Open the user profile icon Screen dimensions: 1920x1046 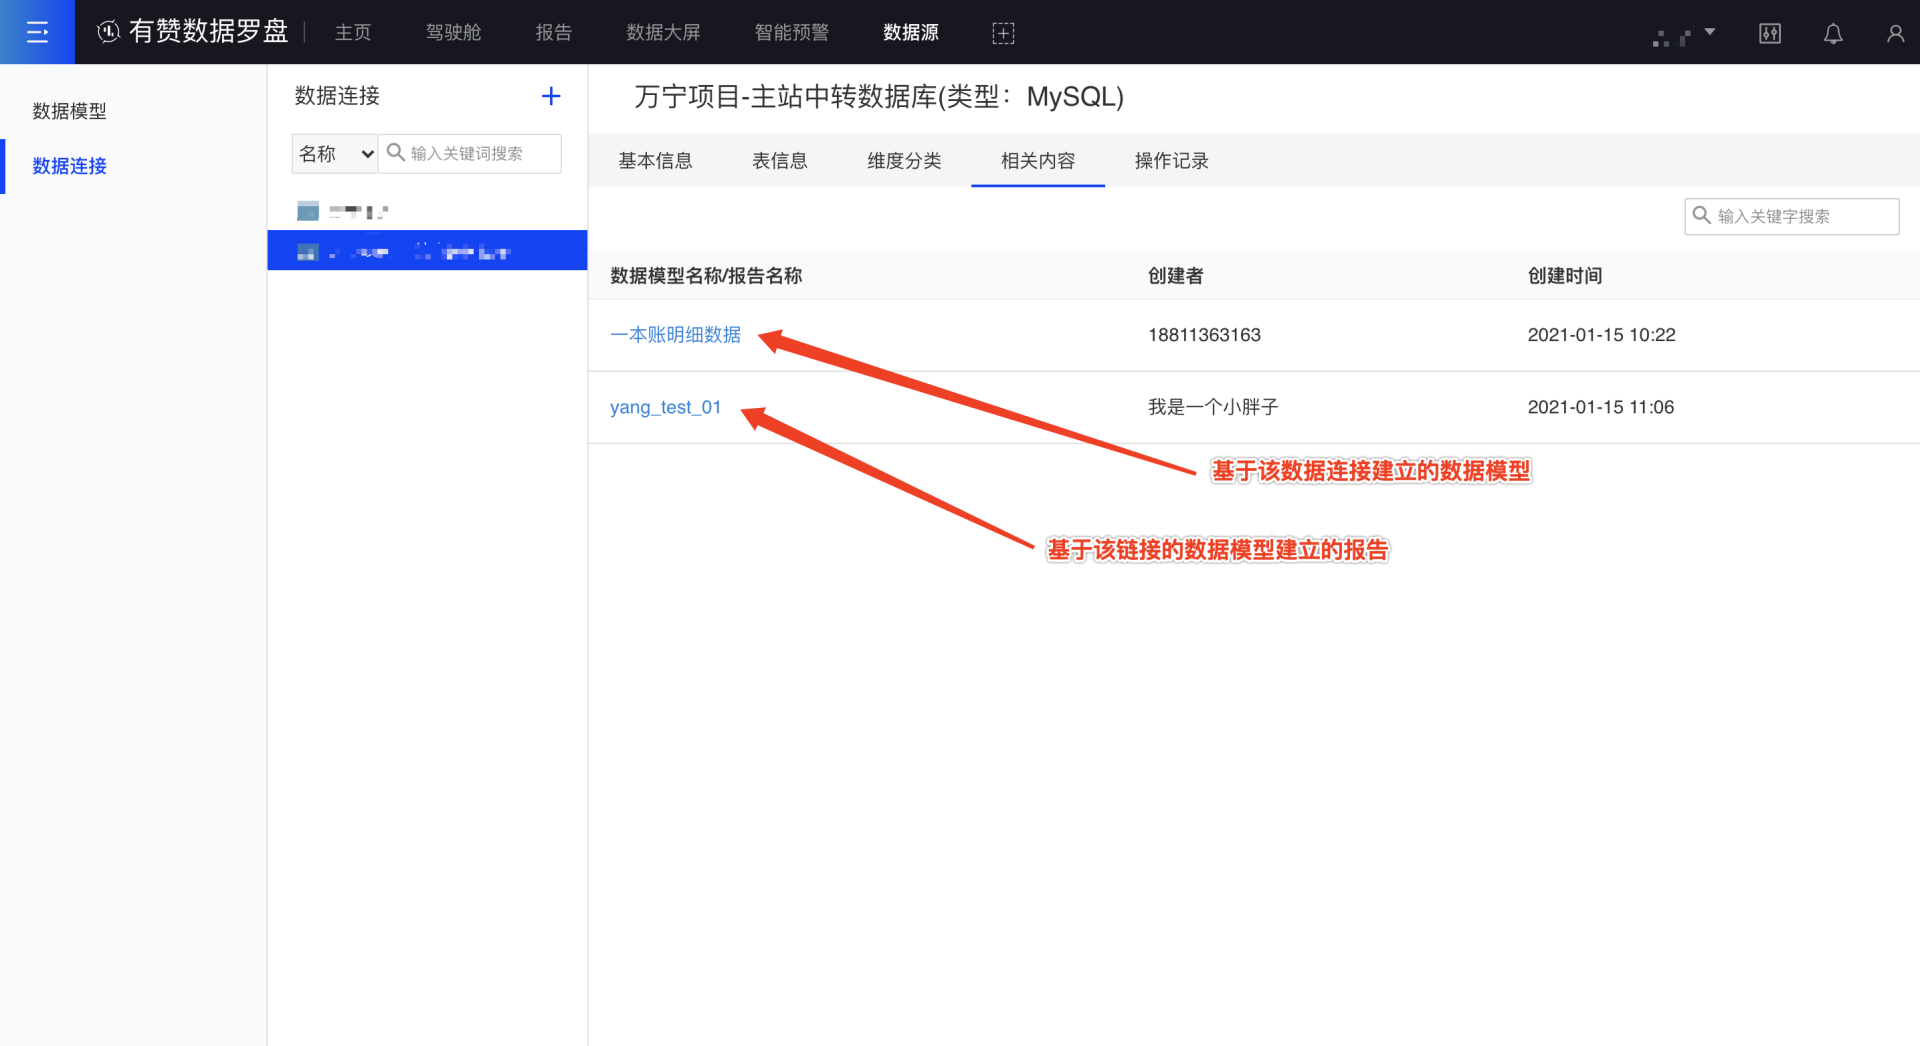(x=1894, y=34)
